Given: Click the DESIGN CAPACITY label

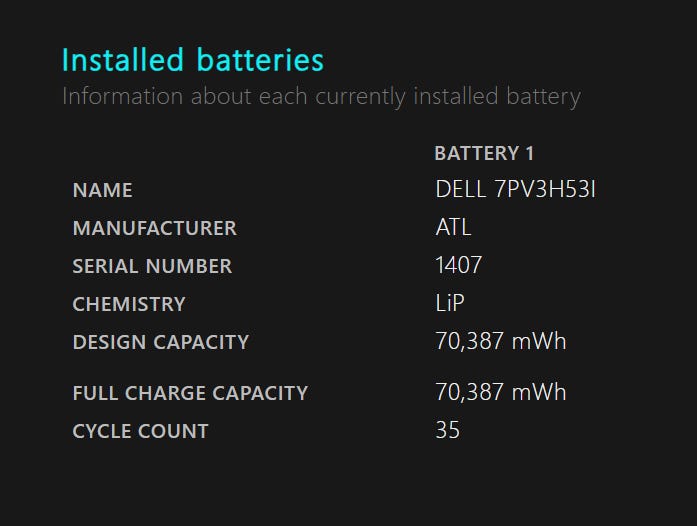Looking at the screenshot, I should pos(160,342).
